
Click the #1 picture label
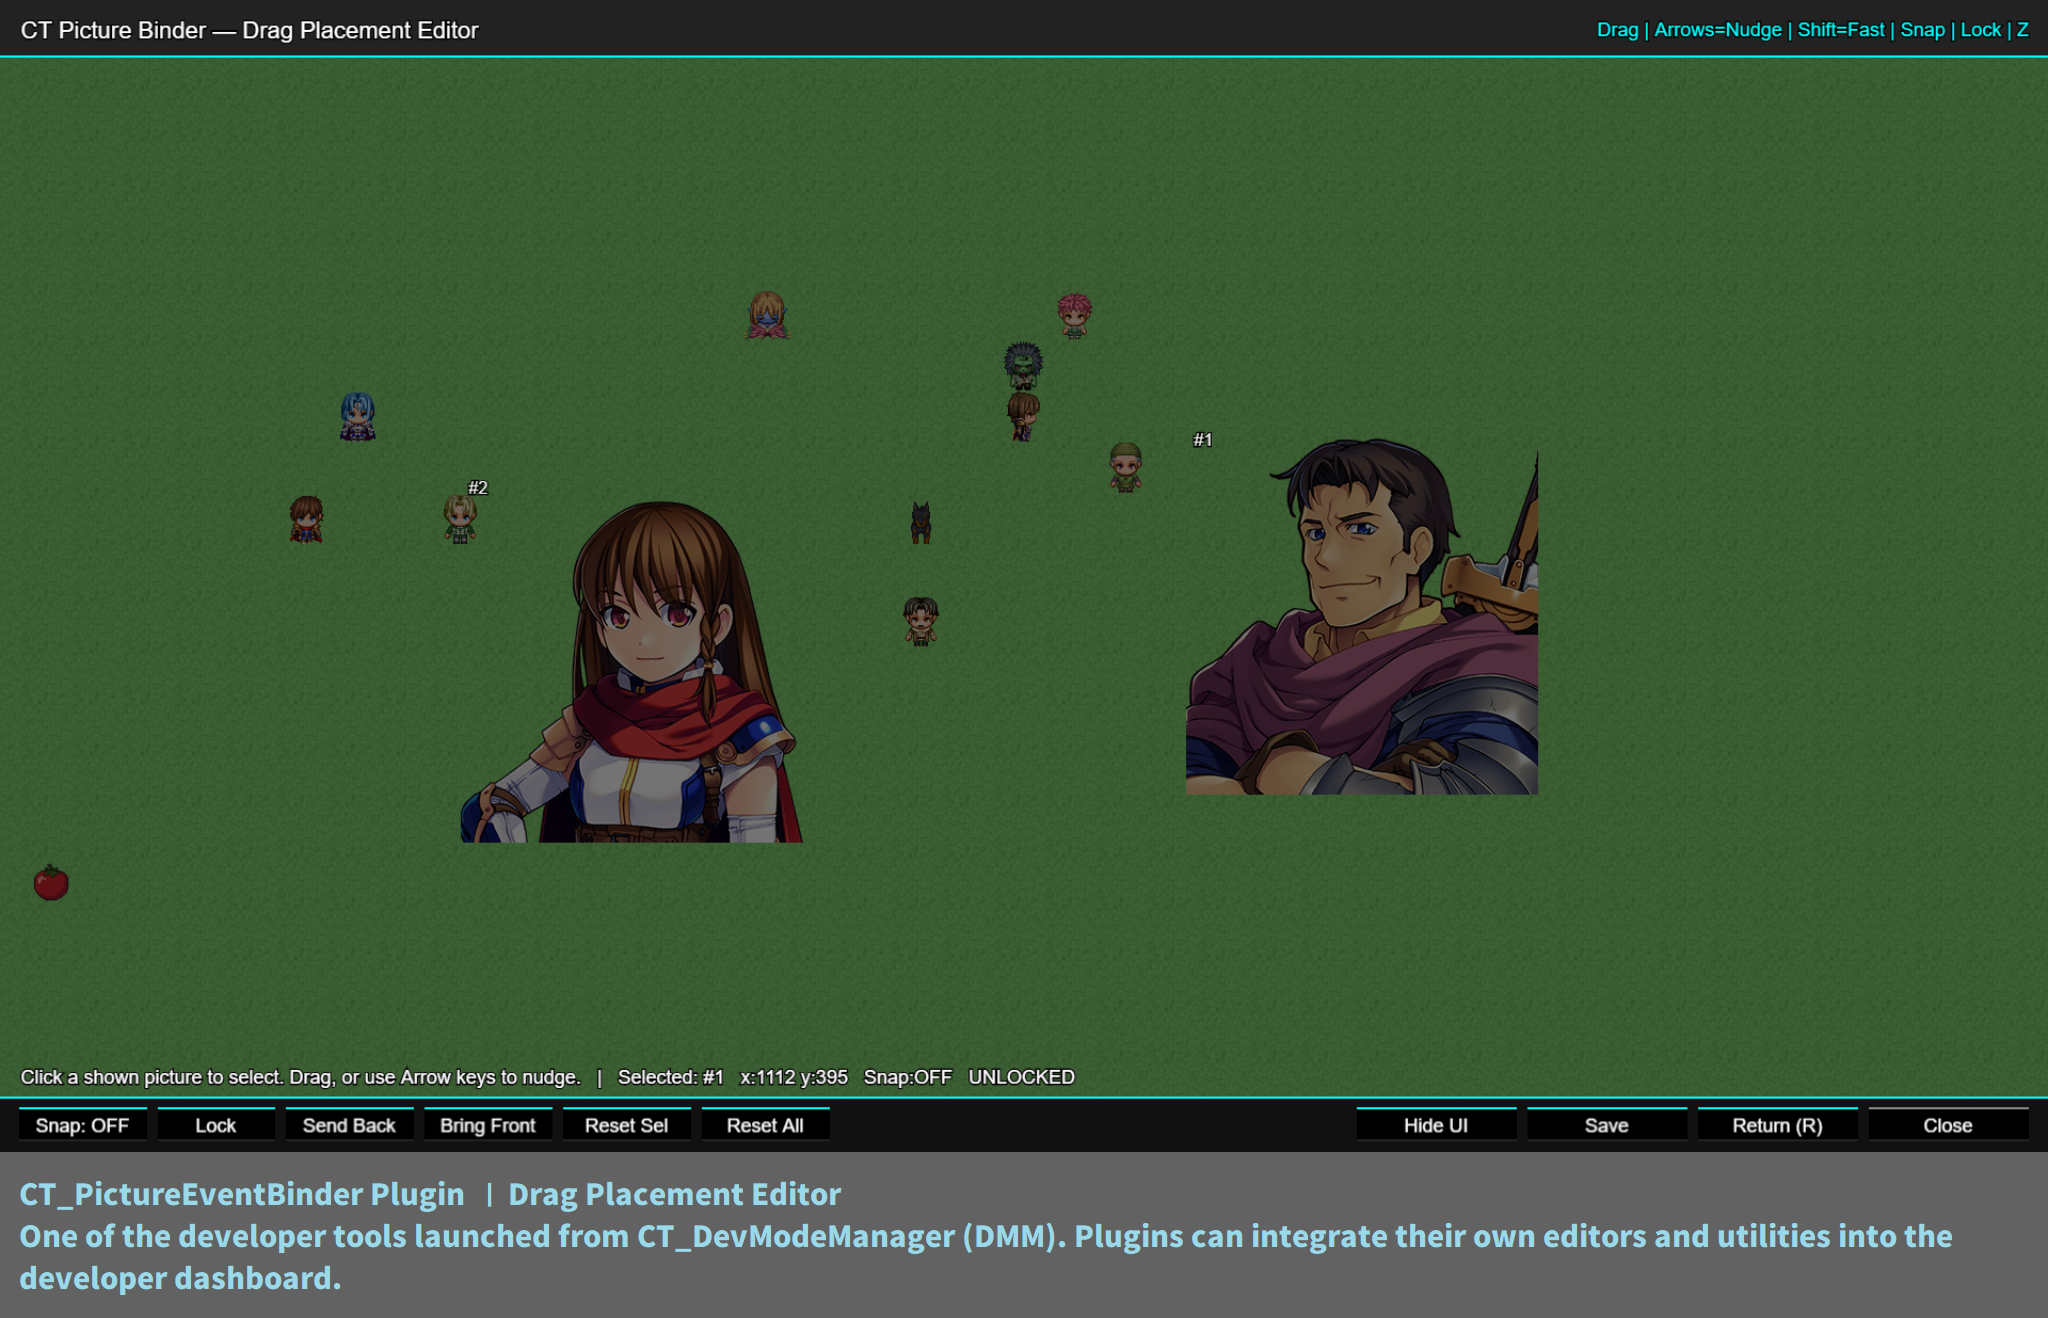(1203, 440)
